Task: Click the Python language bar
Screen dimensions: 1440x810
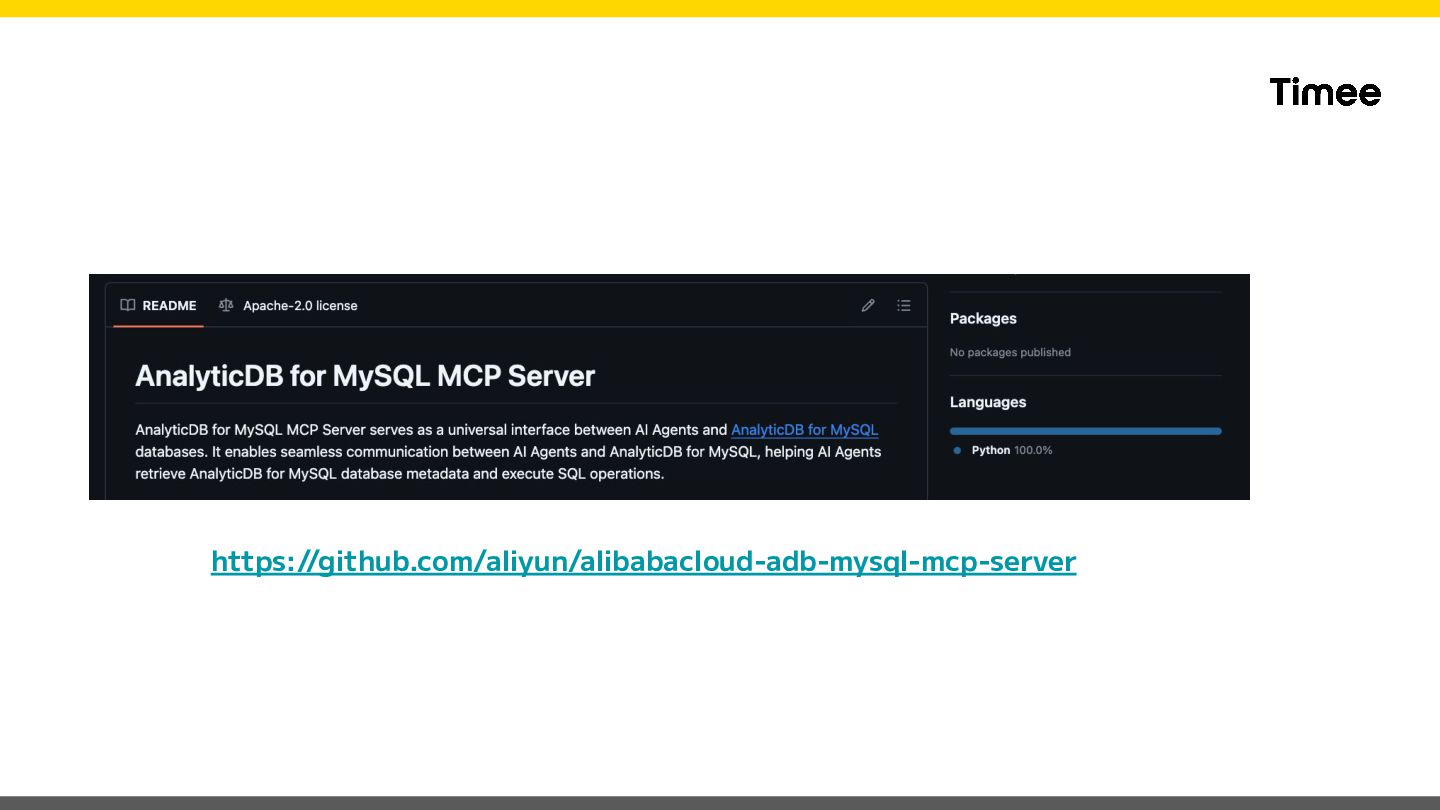Action: pyautogui.click(x=1086, y=431)
